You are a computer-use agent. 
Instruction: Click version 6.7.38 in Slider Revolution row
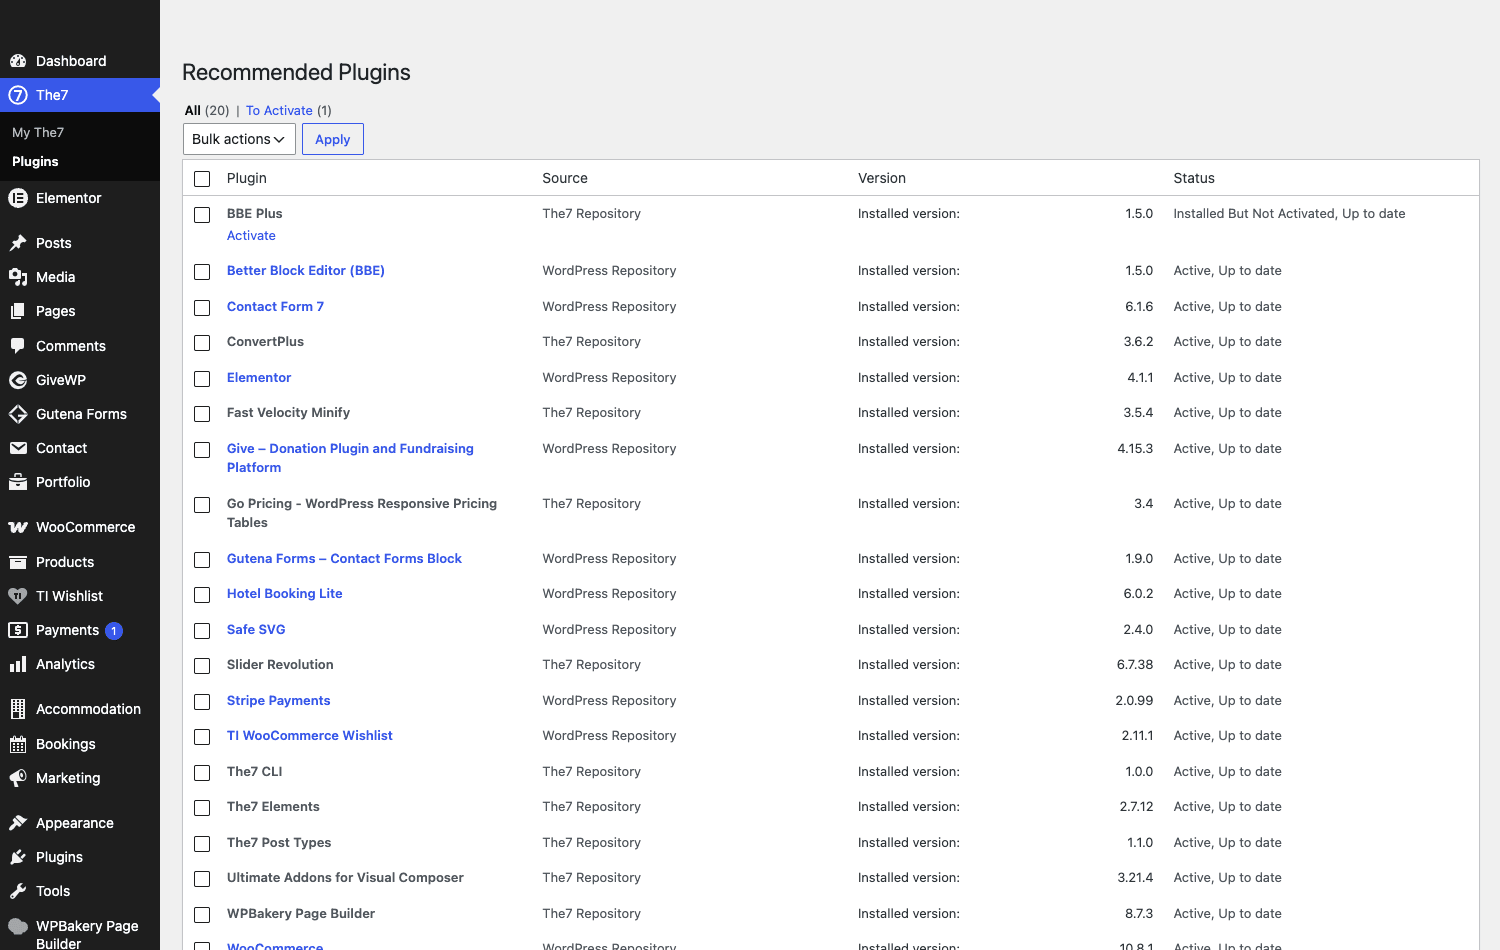(1135, 665)
